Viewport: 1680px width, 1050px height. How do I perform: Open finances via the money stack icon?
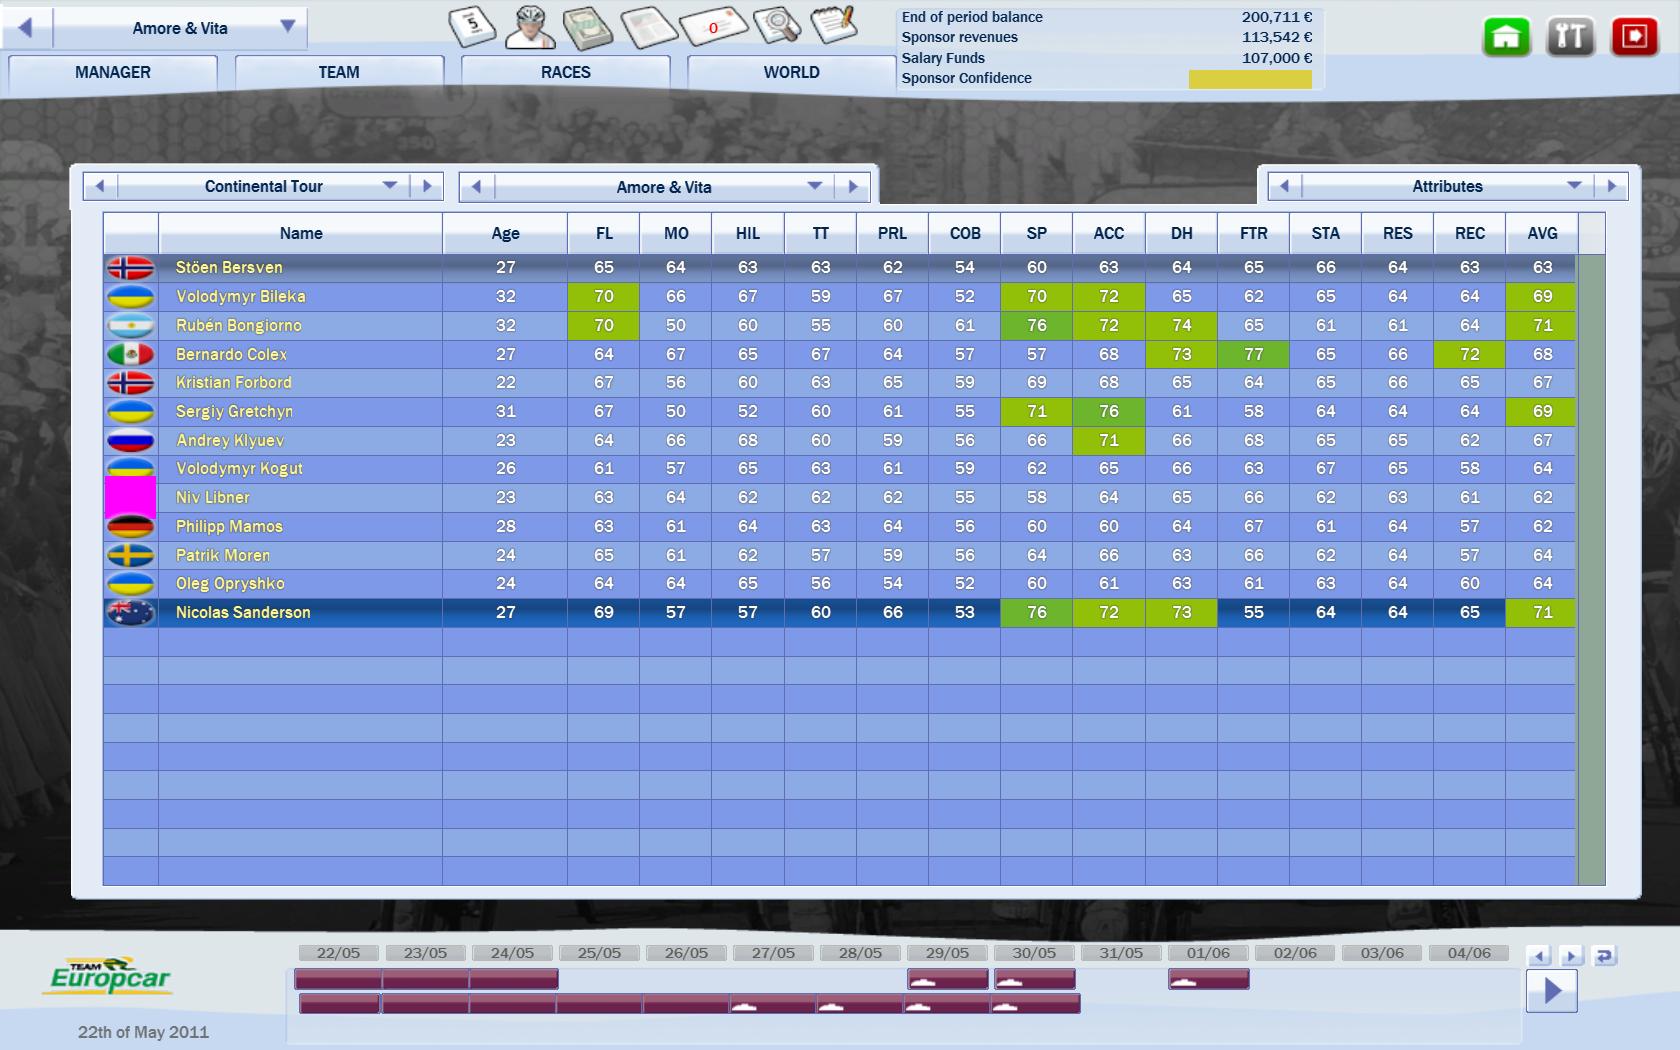click(x=588, y=27)
